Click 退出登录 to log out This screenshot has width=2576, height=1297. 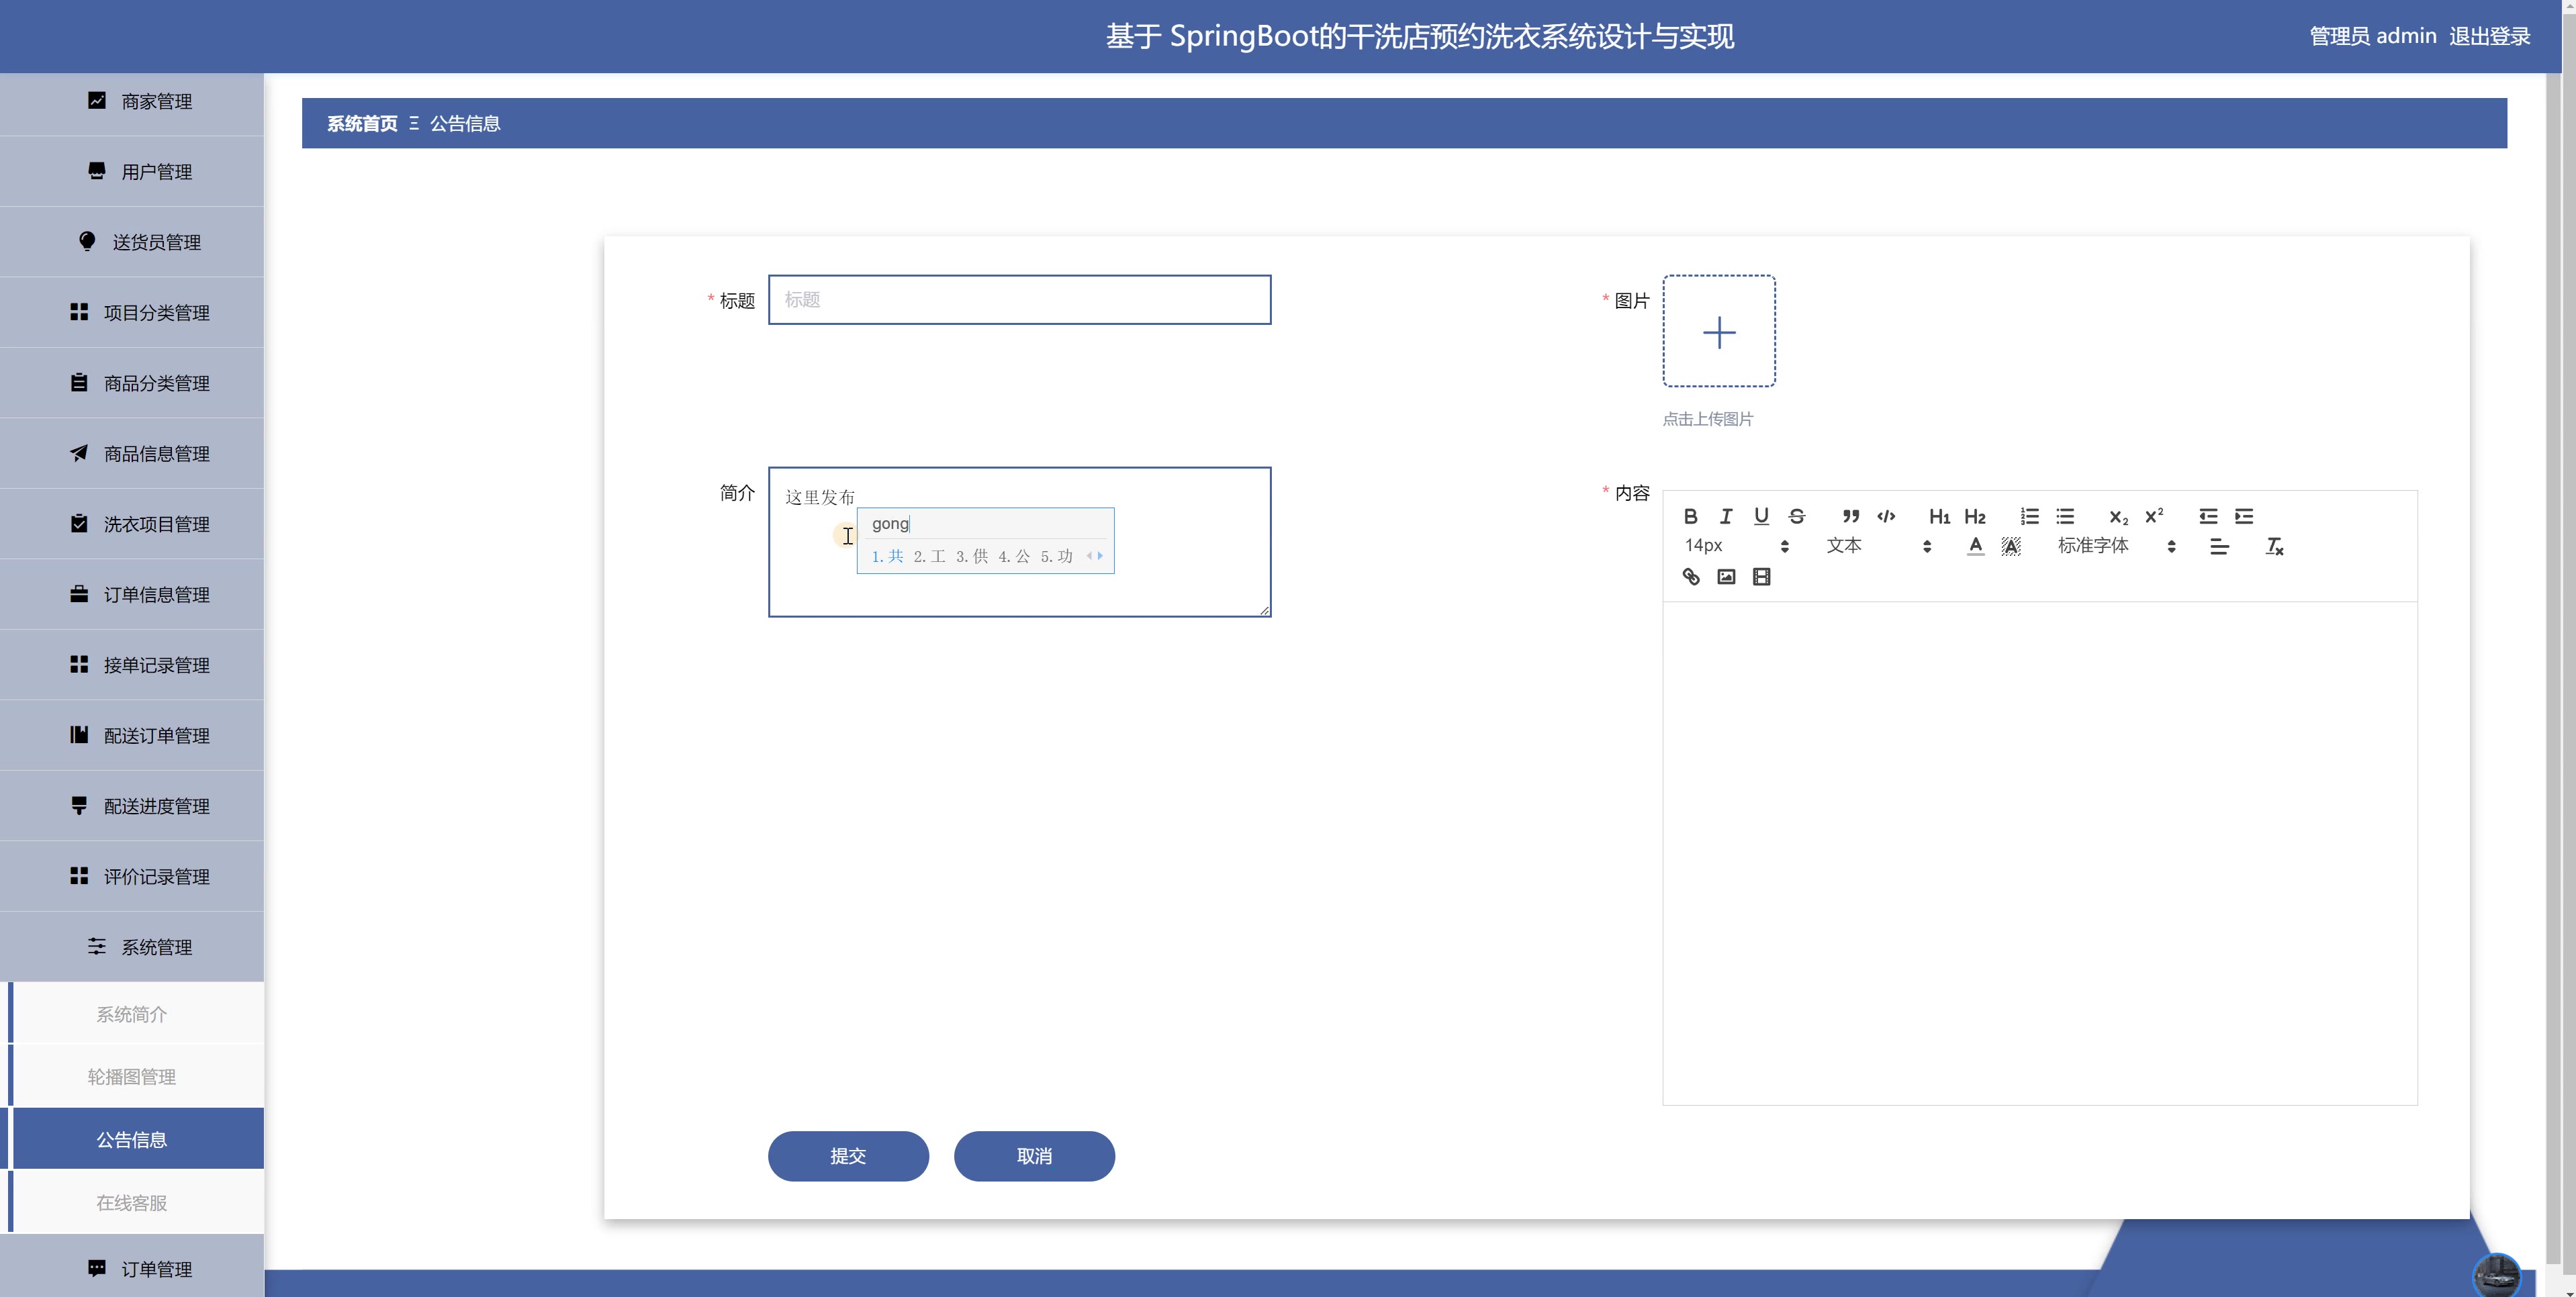tap(2489, 36)
